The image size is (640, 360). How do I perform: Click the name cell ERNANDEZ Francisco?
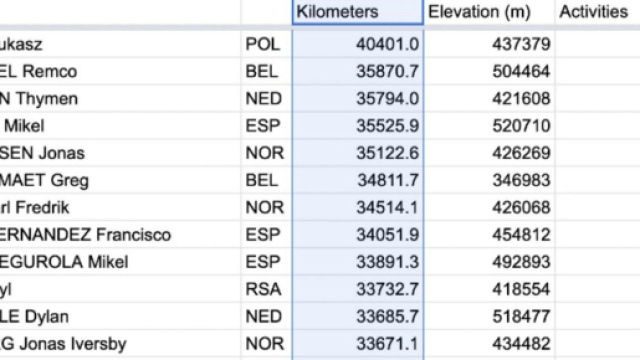[120, 235]
